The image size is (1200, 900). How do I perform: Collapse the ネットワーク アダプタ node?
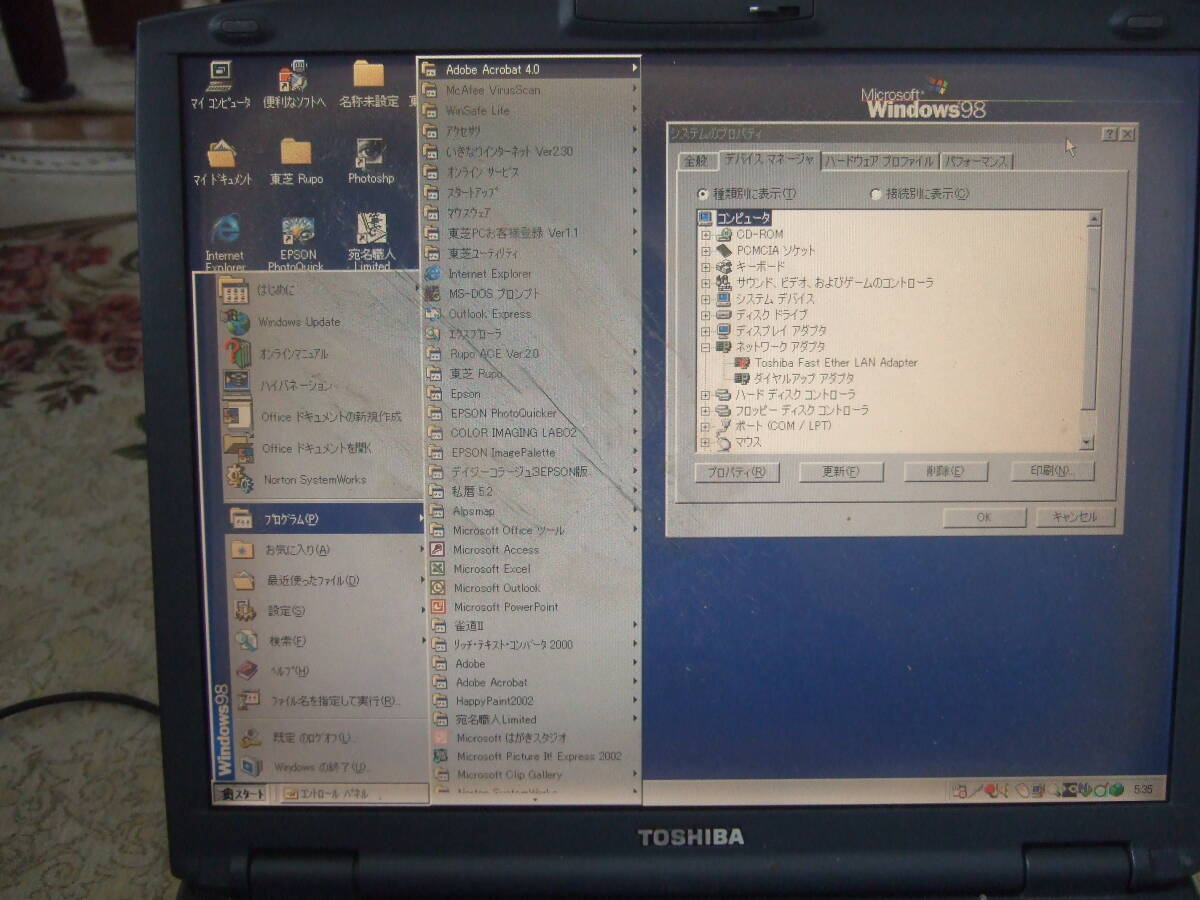(706, 347)
